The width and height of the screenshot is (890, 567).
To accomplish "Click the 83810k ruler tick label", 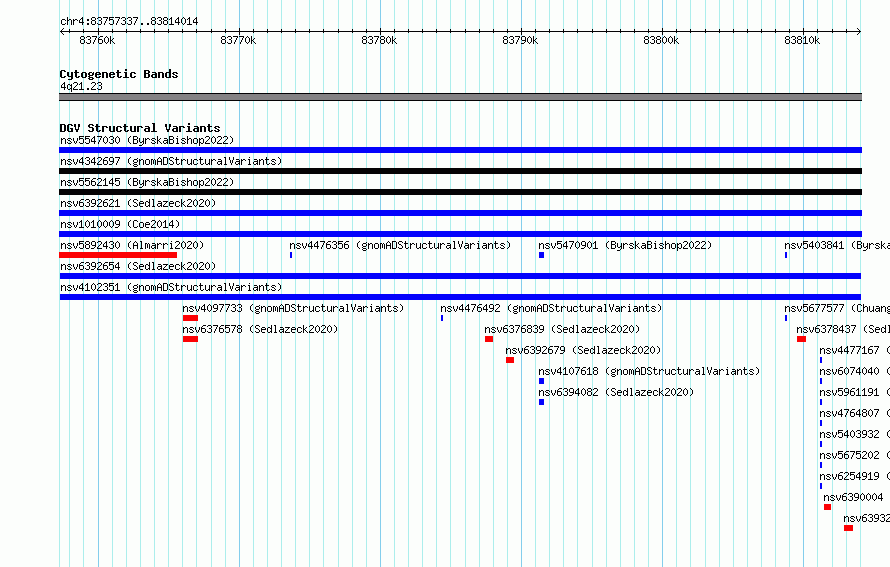I will [802, 40].
